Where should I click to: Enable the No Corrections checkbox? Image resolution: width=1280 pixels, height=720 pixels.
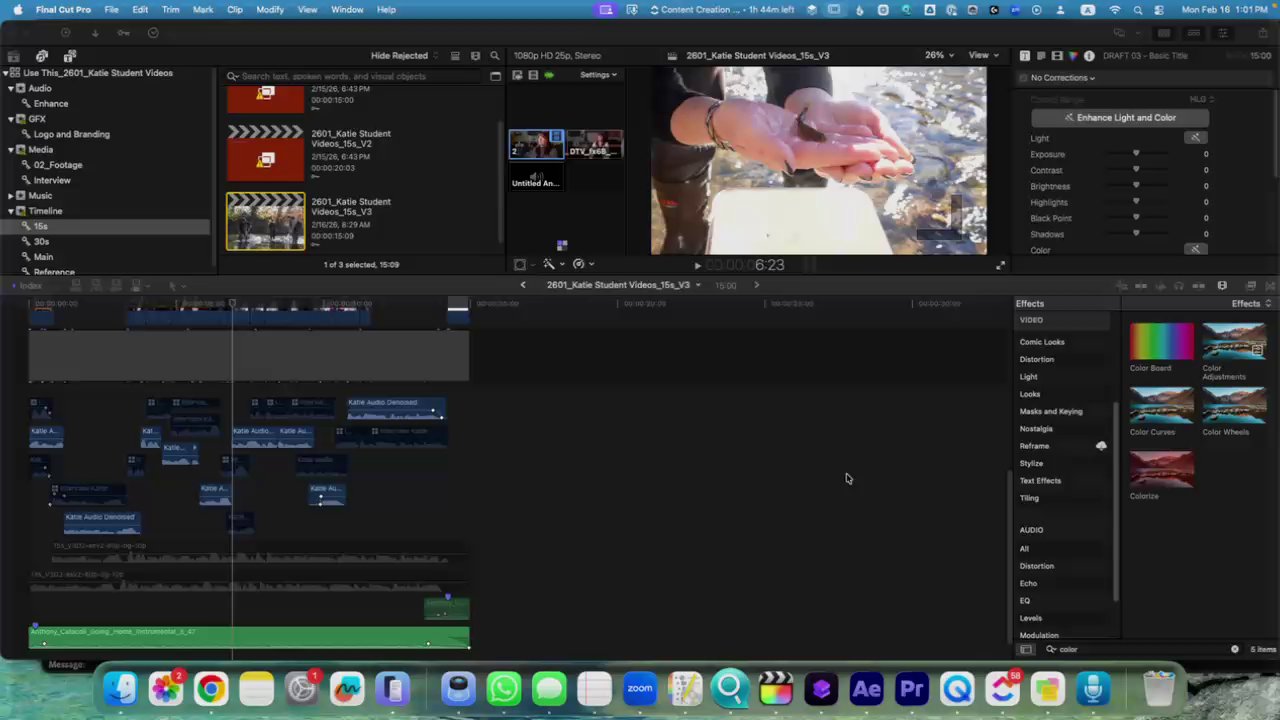coord(1023,78)
